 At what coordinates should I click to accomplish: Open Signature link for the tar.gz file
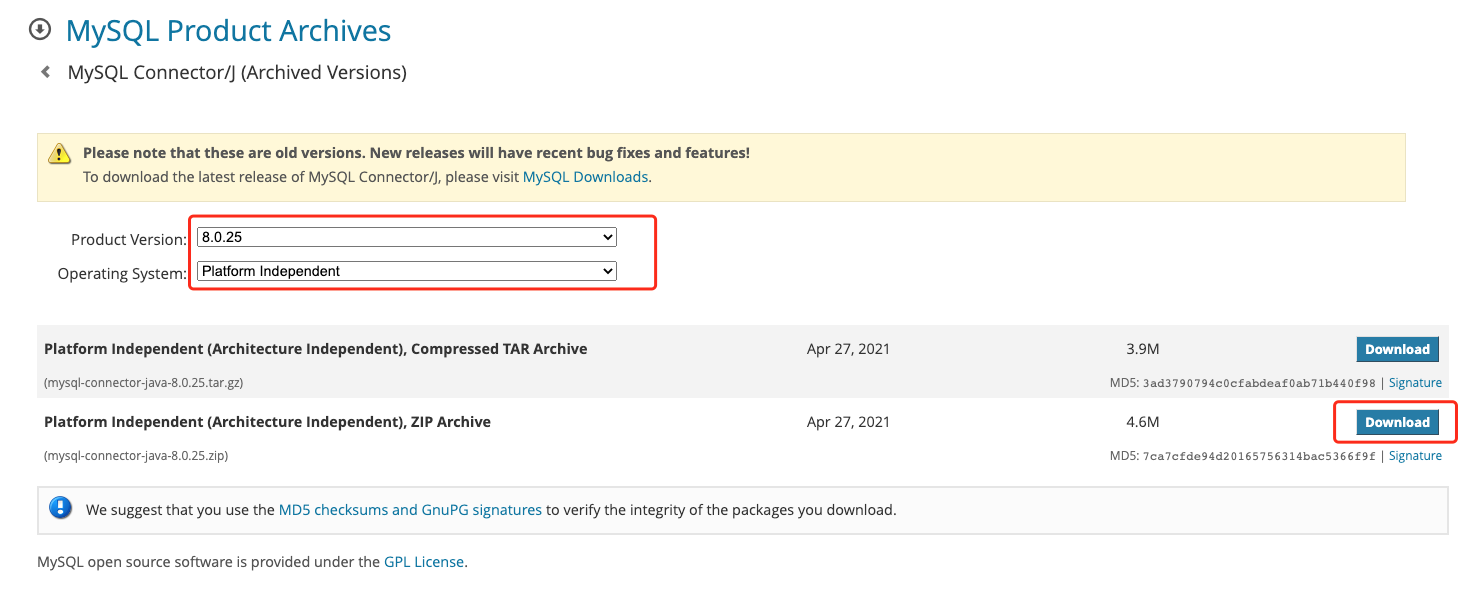pyautogui.click(x=1415, y=383)
